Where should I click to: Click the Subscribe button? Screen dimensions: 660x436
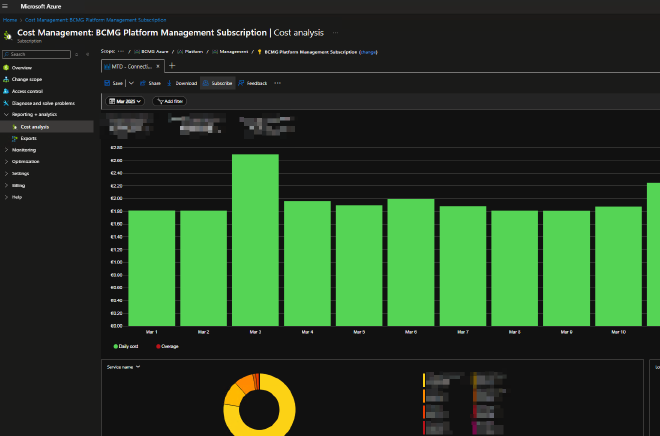217,83
